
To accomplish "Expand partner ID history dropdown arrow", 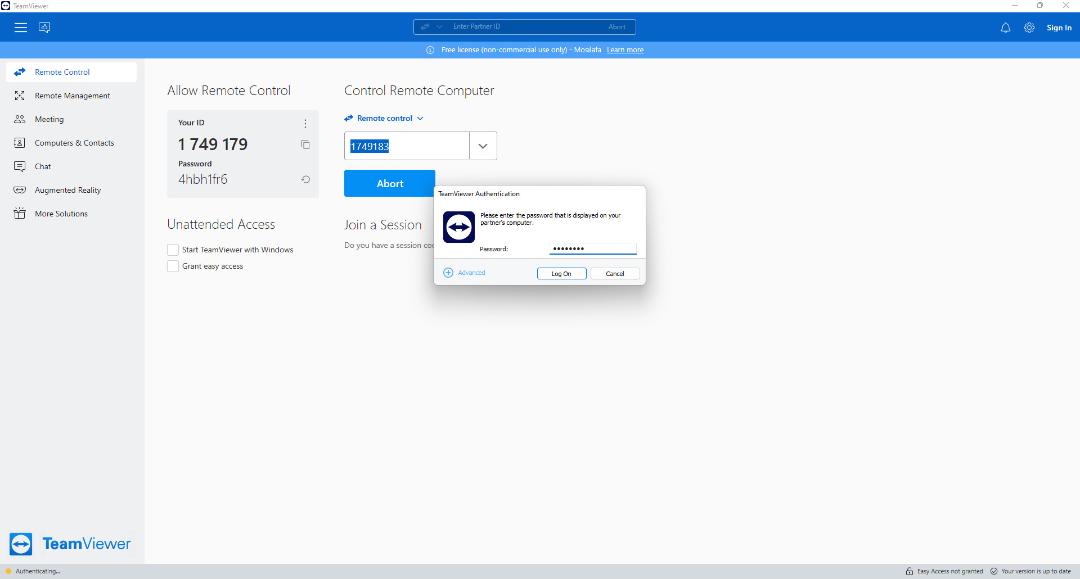I will point(483,146).
